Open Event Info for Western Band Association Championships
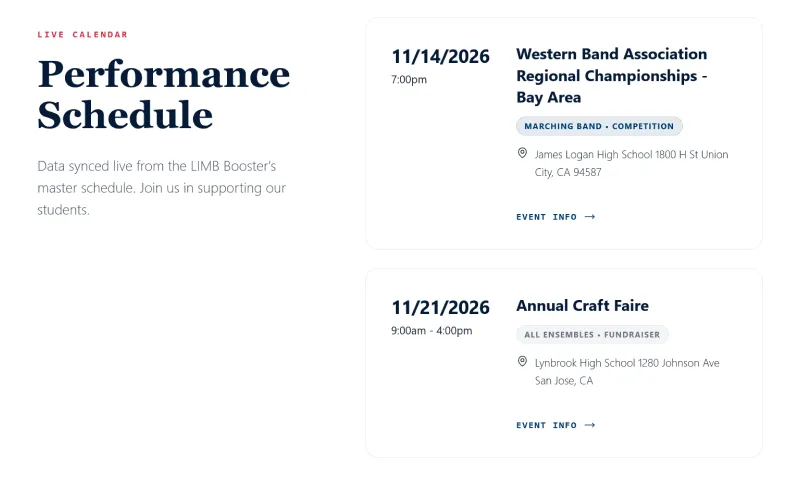800x500 pixels. (556, 217)
